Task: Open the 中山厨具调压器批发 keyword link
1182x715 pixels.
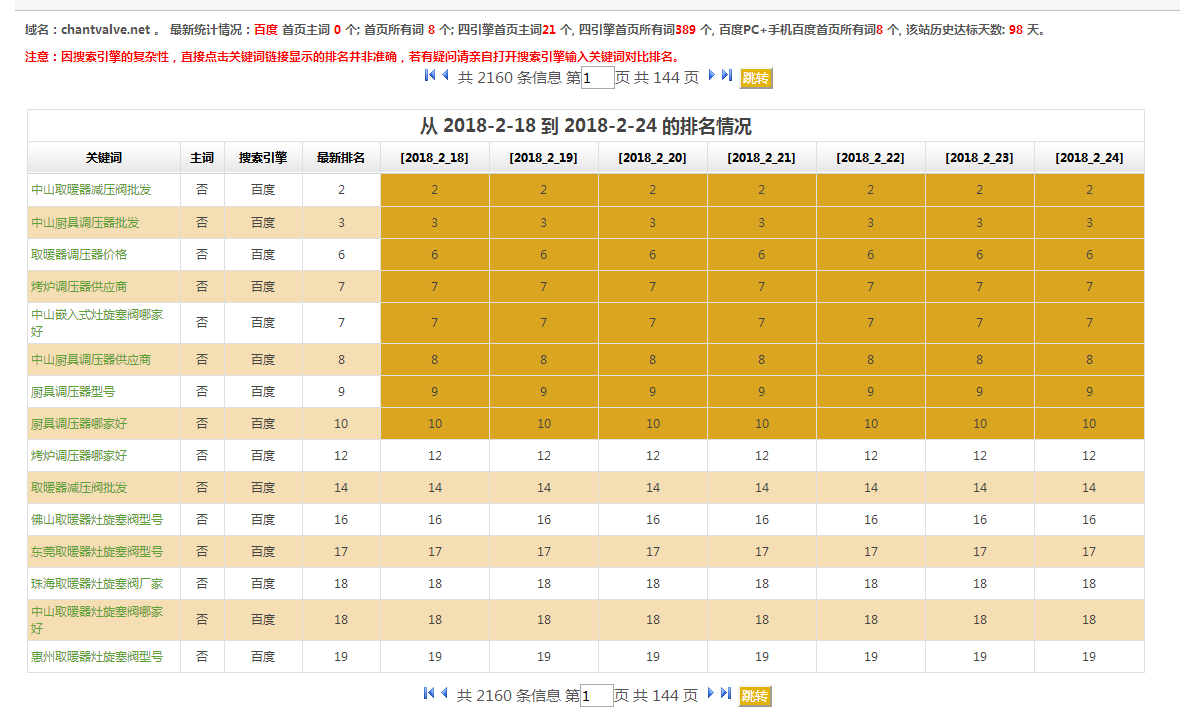Action: (85, 222)
